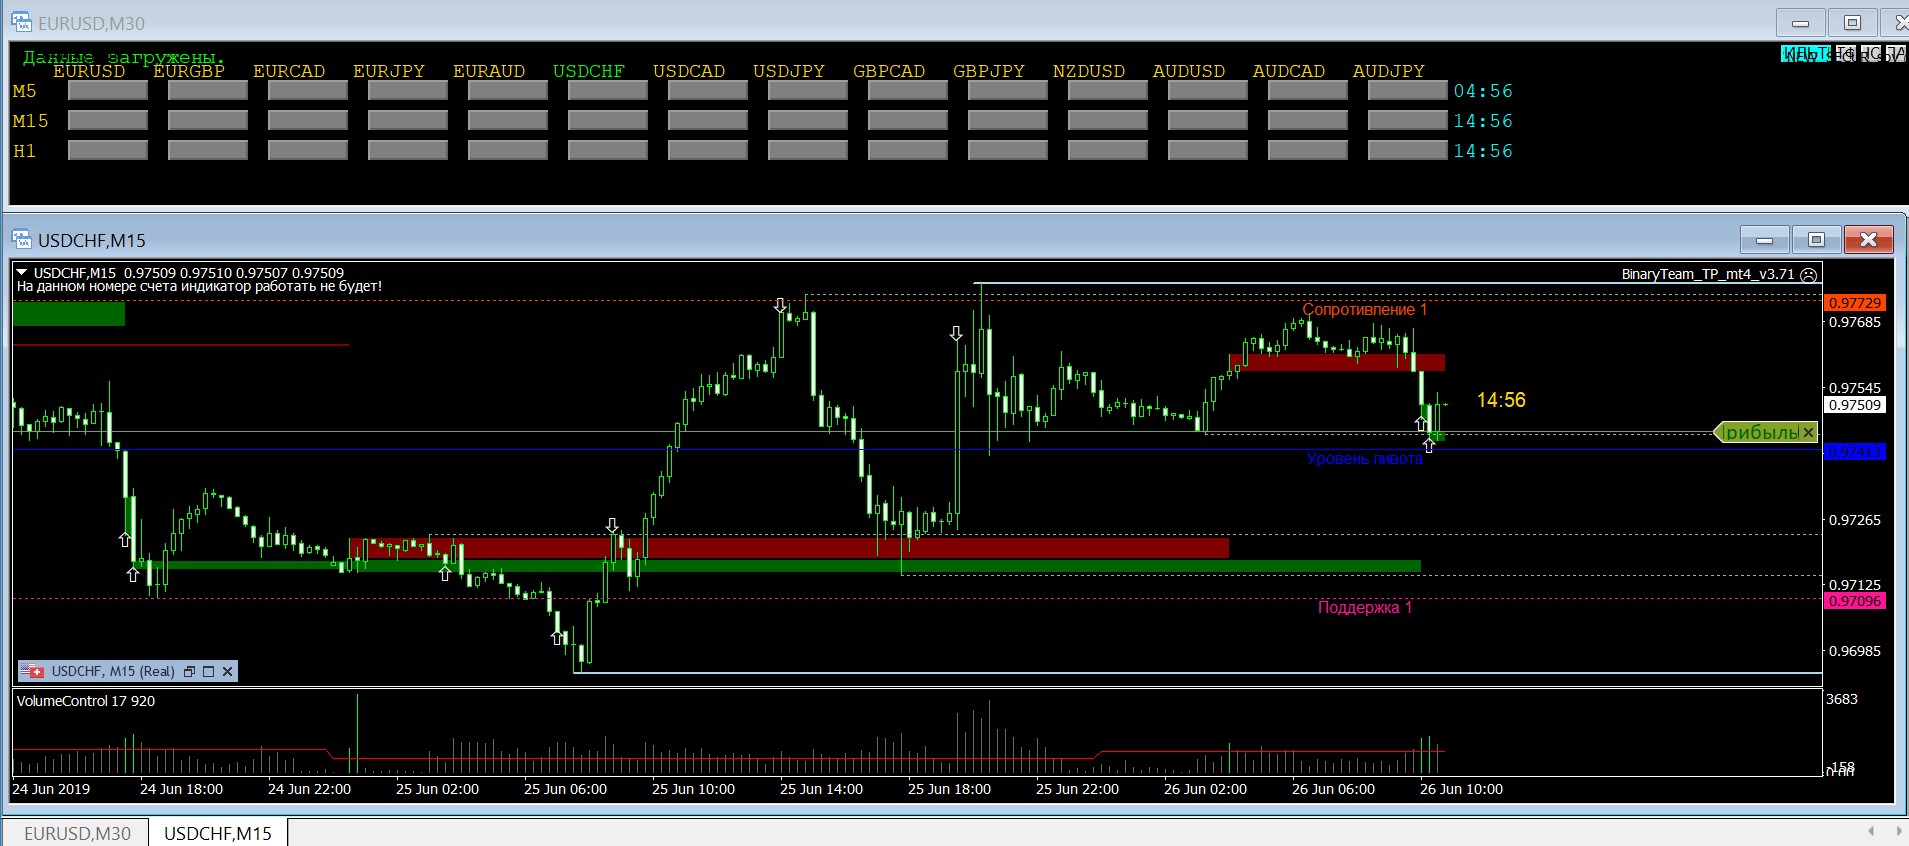Remove the green profit level label
The image size is (1909, 846).
[1808, 433]
